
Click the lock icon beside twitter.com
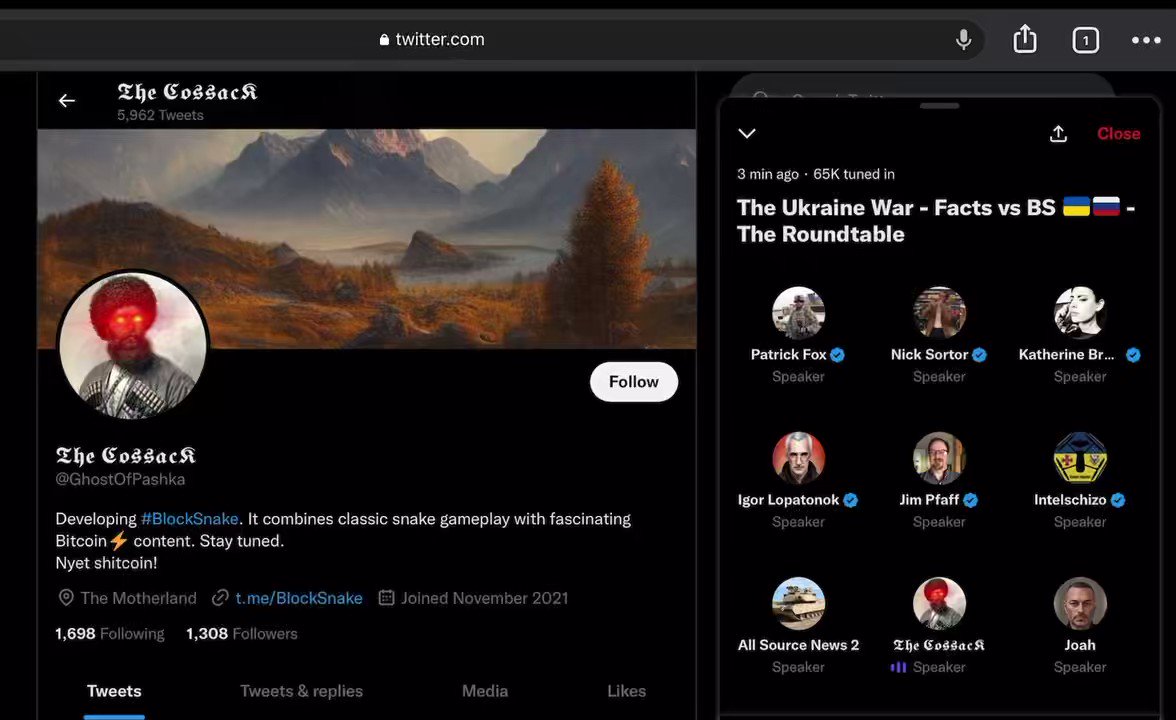[384, 40]
